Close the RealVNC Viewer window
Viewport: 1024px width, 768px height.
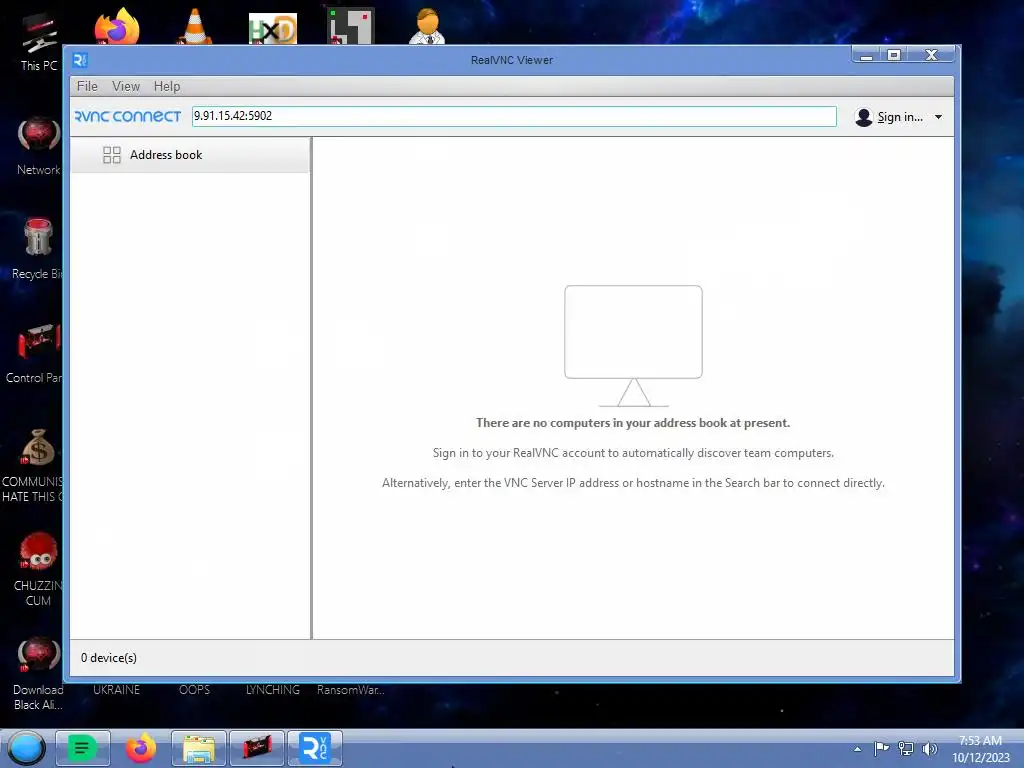931,56
